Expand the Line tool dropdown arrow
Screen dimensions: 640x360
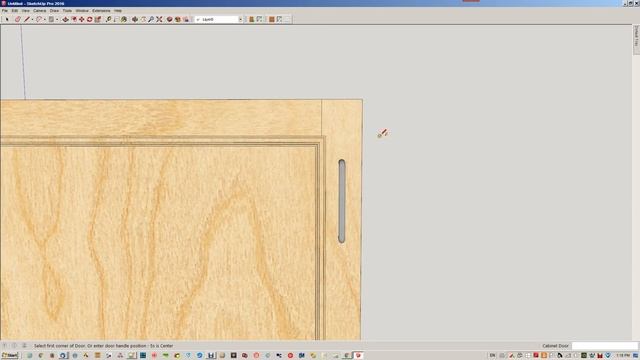tap(32, 19)
